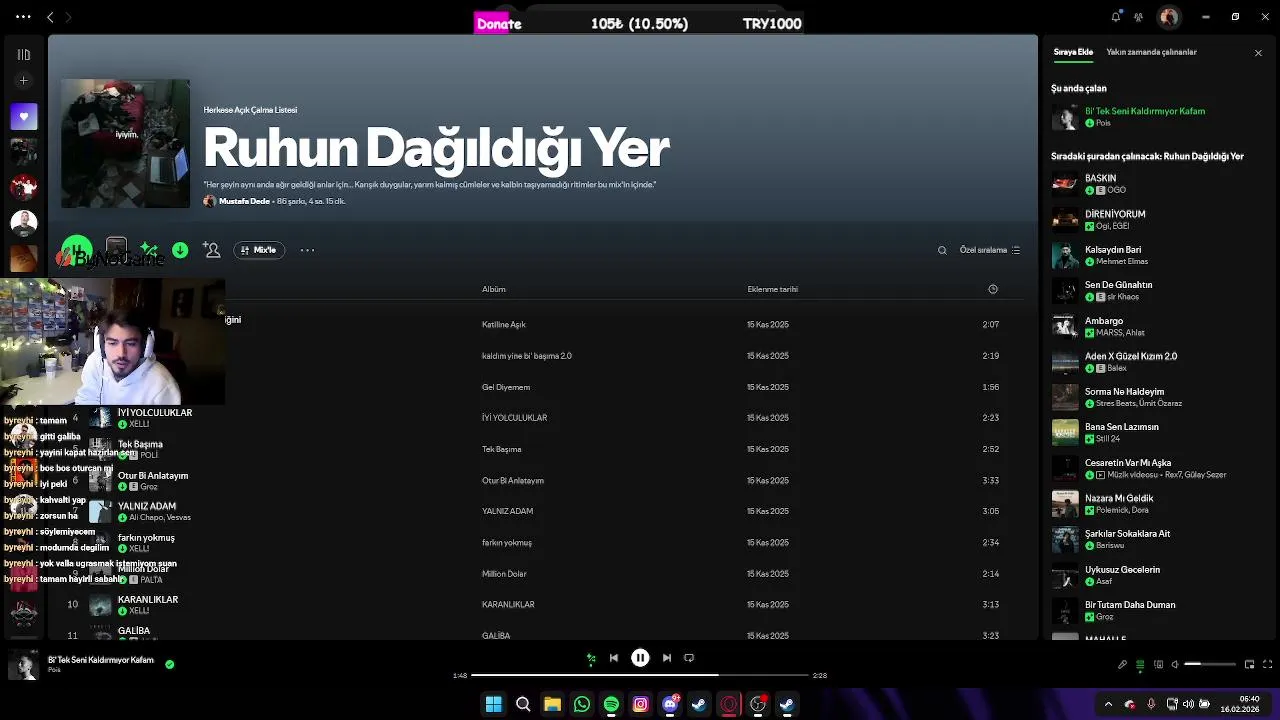Open the Spotify three-dot app menu
This screenshot has width=1280, height=720.
[x=23, y=17]
